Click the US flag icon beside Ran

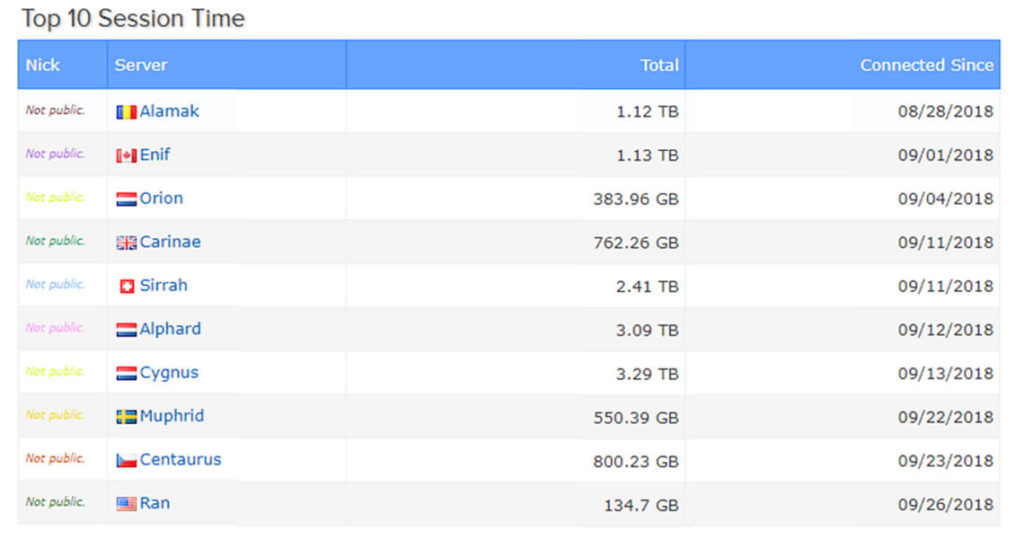(x=126, y=504)
